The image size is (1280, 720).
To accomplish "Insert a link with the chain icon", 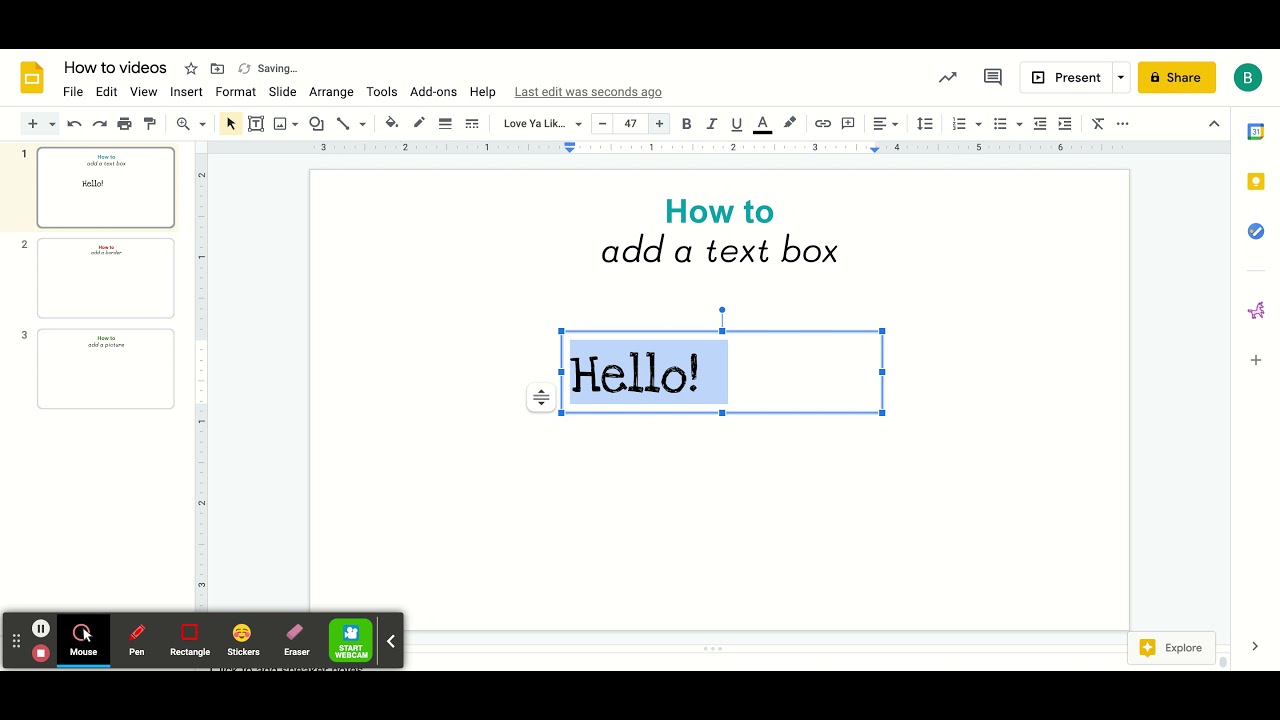I will click(823, 124).
